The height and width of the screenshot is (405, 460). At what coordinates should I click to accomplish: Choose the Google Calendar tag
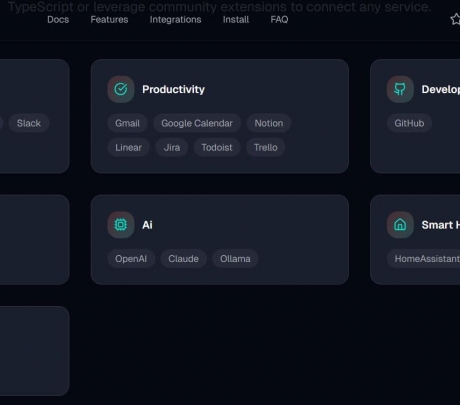click(197, 123)
